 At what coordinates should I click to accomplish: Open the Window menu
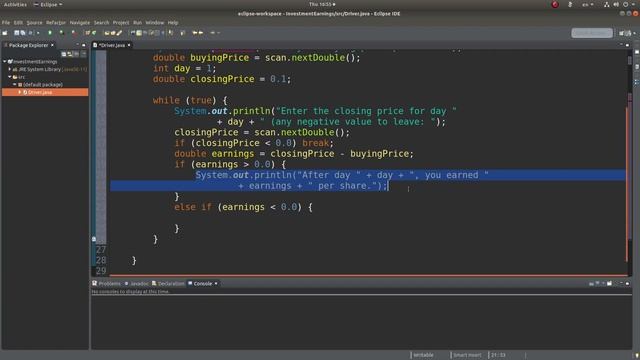click(x=155, y=22)
